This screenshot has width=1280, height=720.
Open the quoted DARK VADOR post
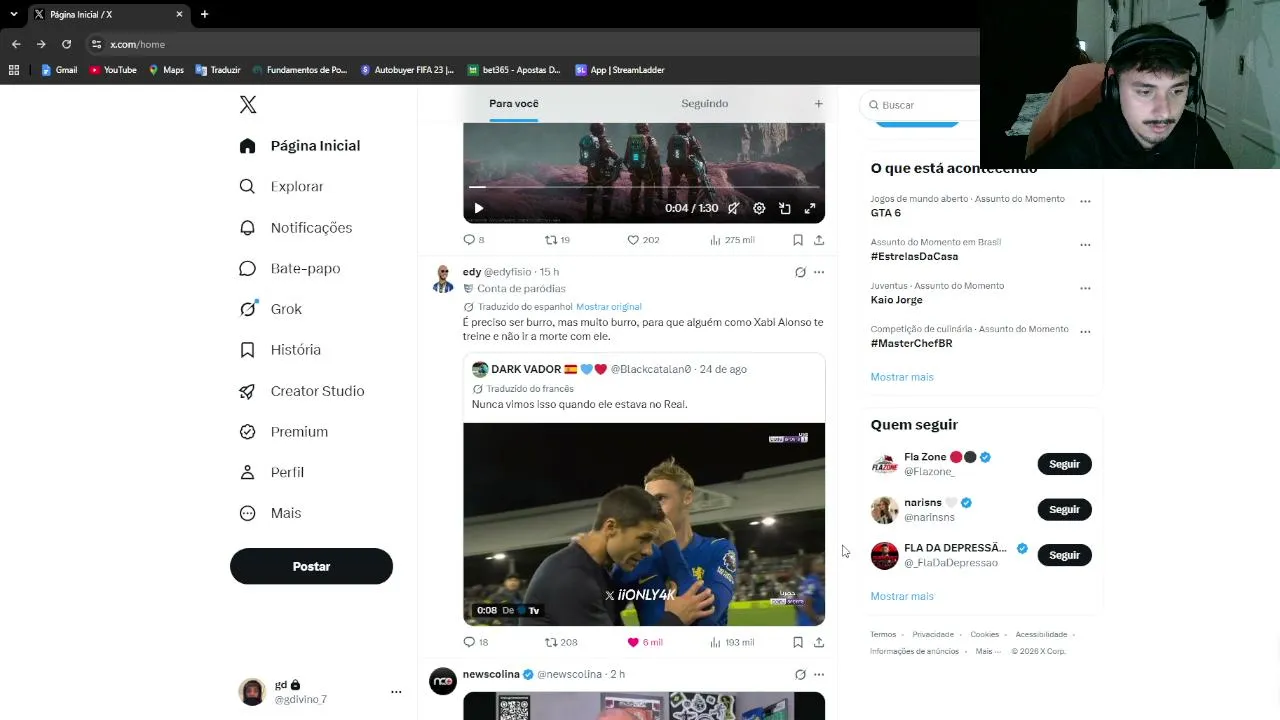[644, 387]
